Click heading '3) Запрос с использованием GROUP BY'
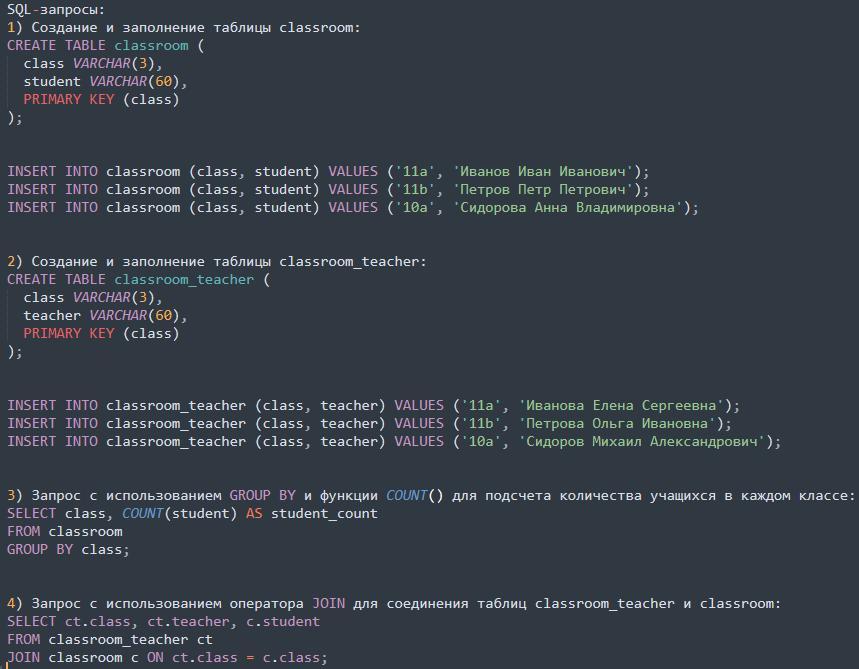 (431, 495)
